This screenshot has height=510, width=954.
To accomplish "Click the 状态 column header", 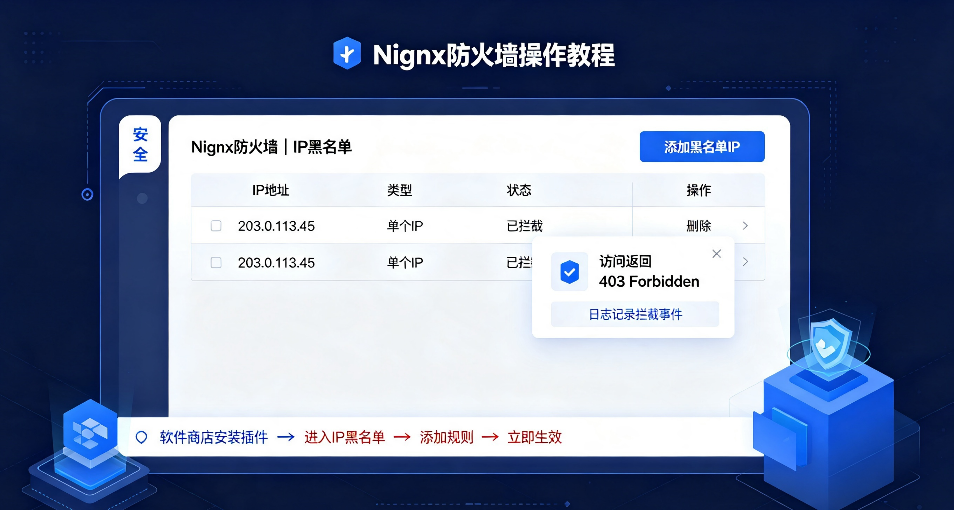I will point(519,190).
